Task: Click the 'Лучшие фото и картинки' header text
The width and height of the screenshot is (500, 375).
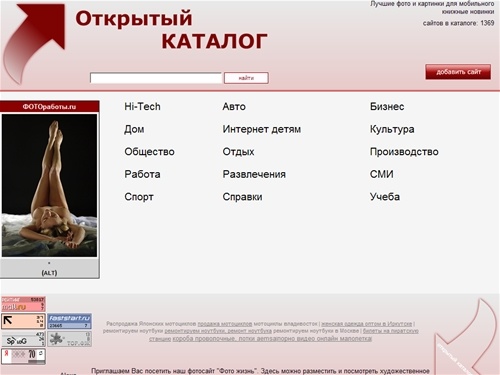Action: [x=432, y=4]
